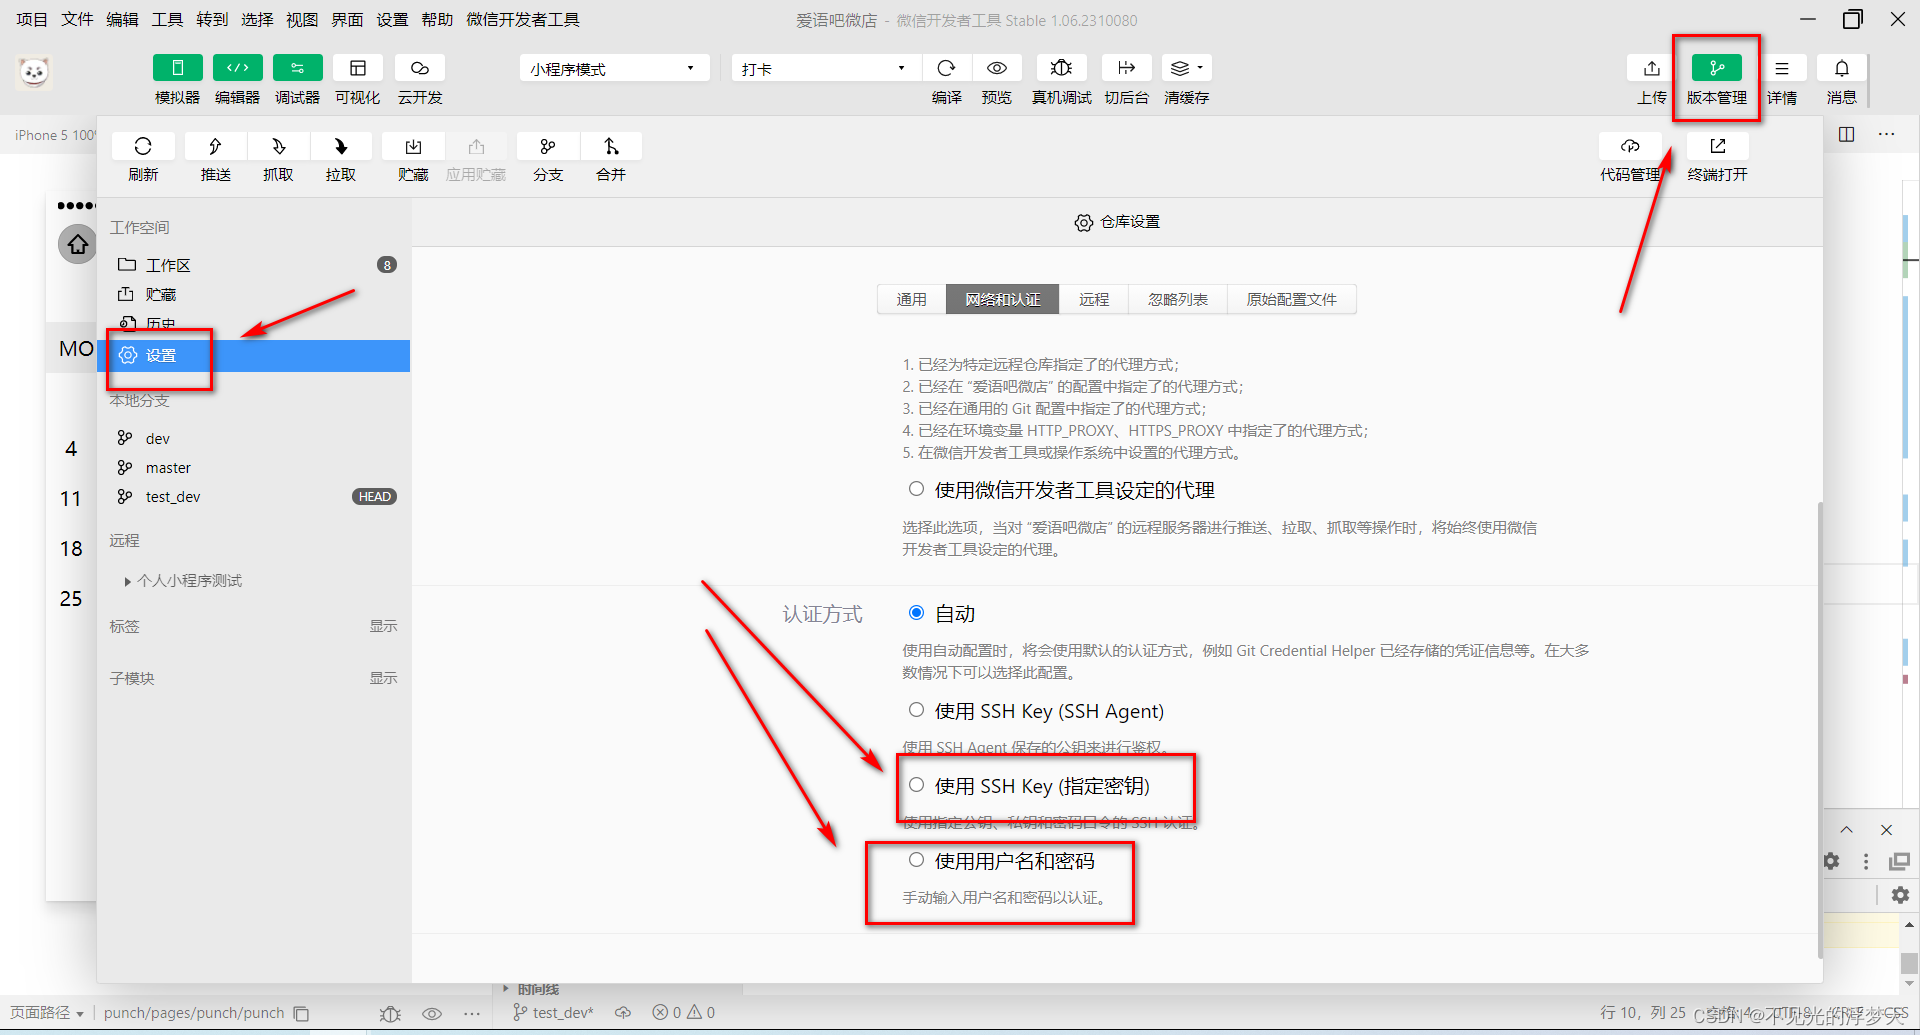Open Cloud Development (云开发)

419,68
